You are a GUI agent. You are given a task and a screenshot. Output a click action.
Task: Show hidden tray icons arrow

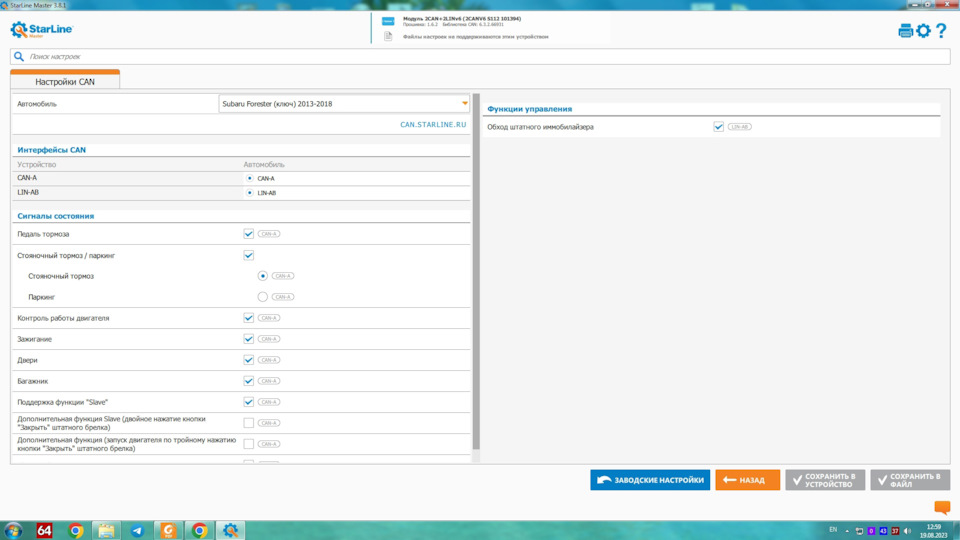pos(847,531)
